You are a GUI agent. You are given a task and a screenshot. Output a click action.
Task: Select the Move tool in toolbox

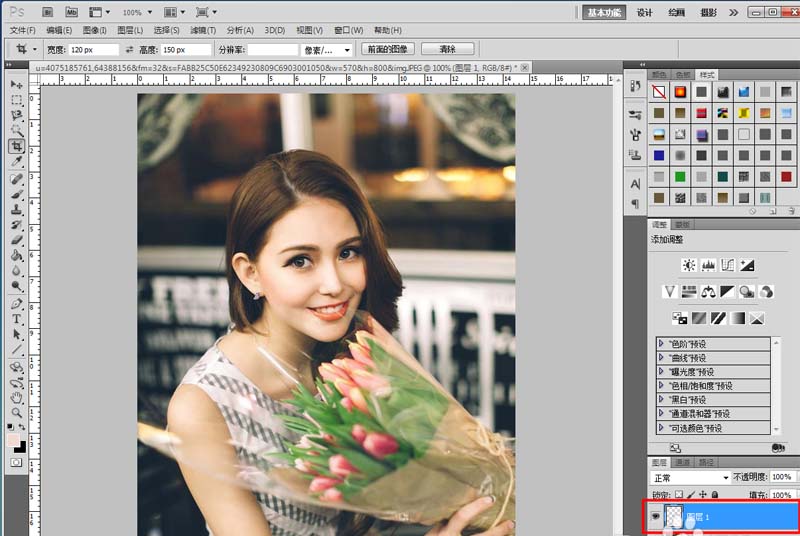click(17, 85)
